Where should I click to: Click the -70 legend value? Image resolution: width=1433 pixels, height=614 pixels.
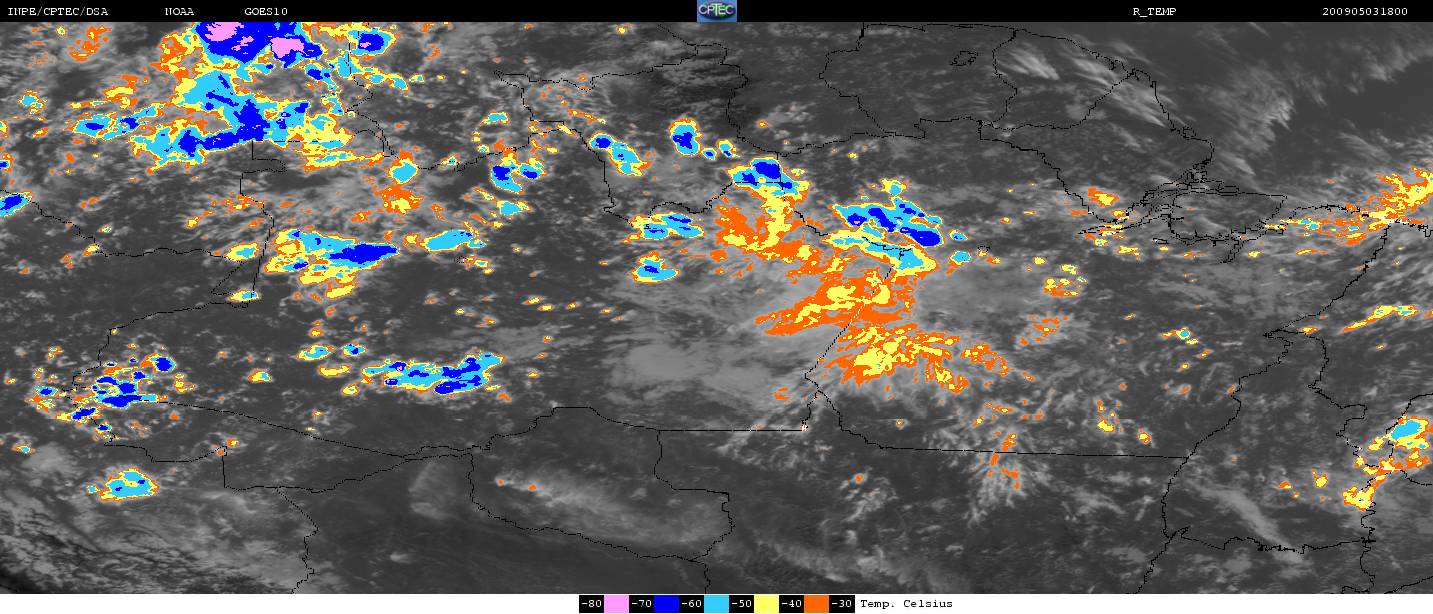[641, 604]
